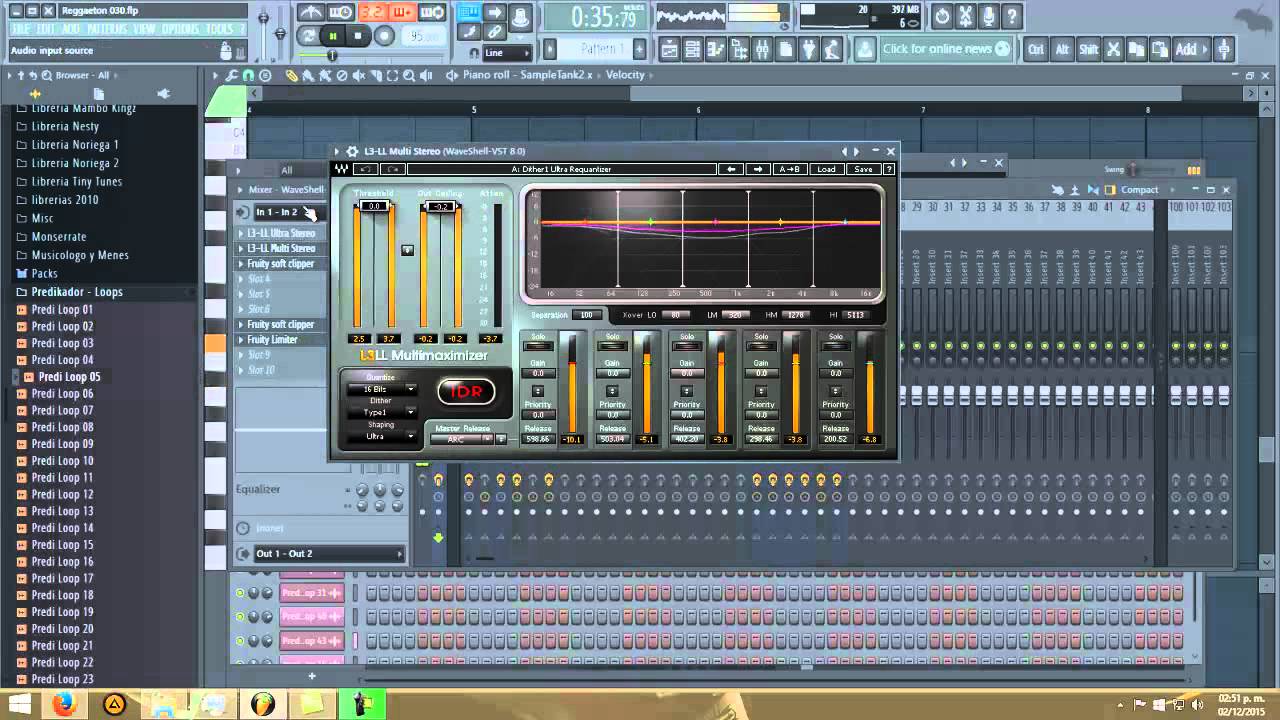
Task: Open audio editor scissors icon
Action: tap(965, 16)
